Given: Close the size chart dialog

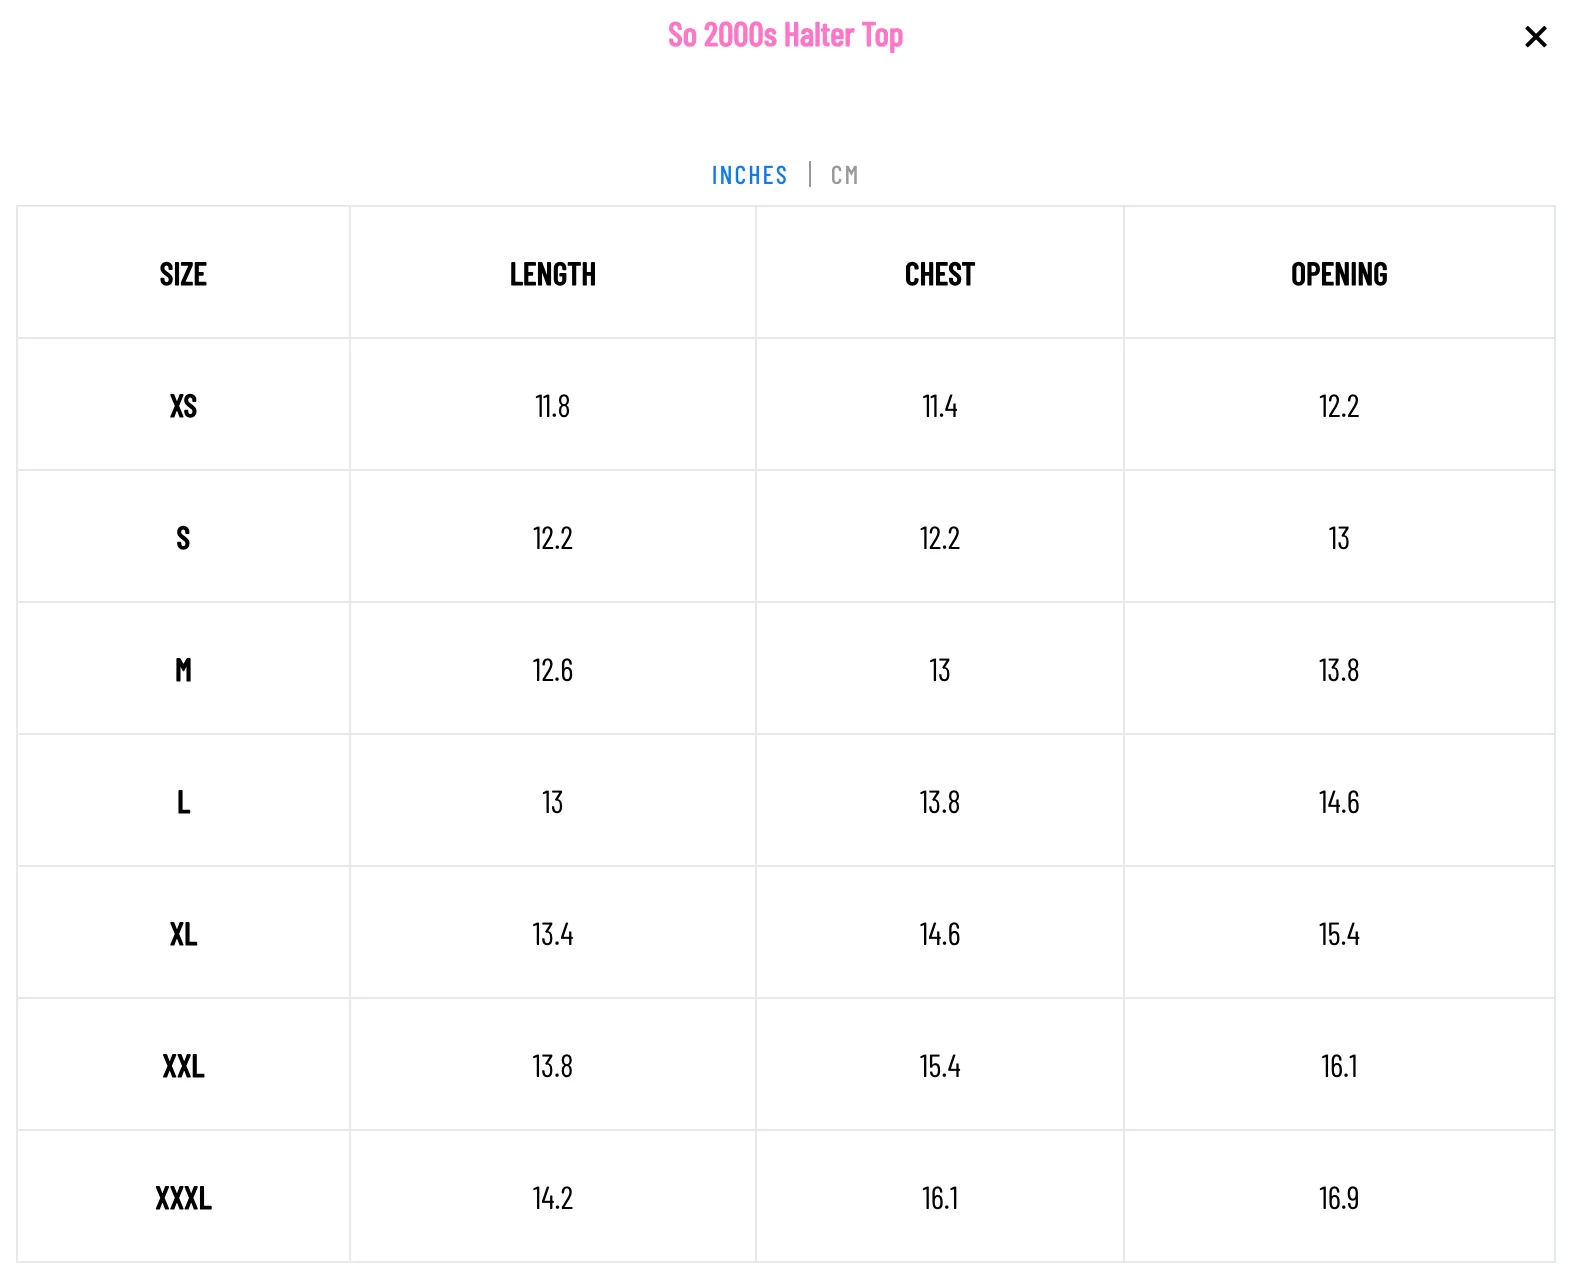Looking at the screenshot, I should (x=1535, y=37).
